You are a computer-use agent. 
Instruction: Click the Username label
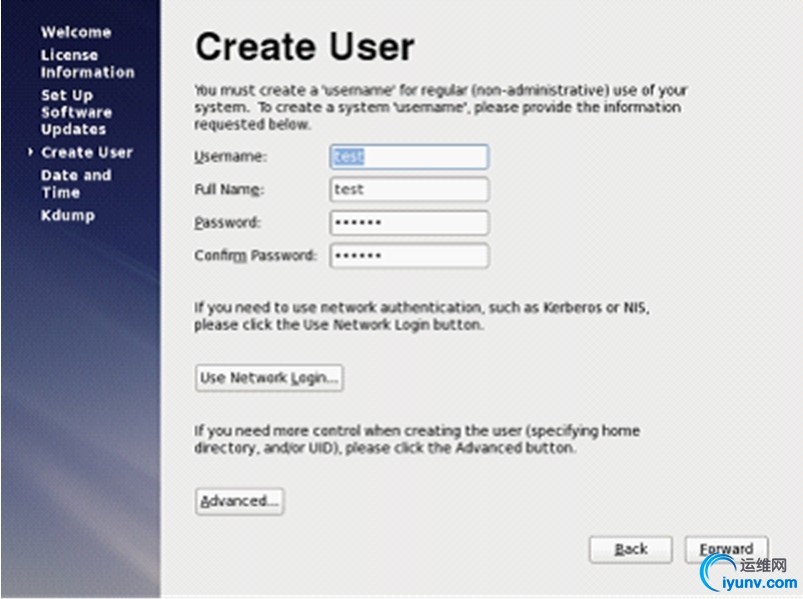coord(230,157)
